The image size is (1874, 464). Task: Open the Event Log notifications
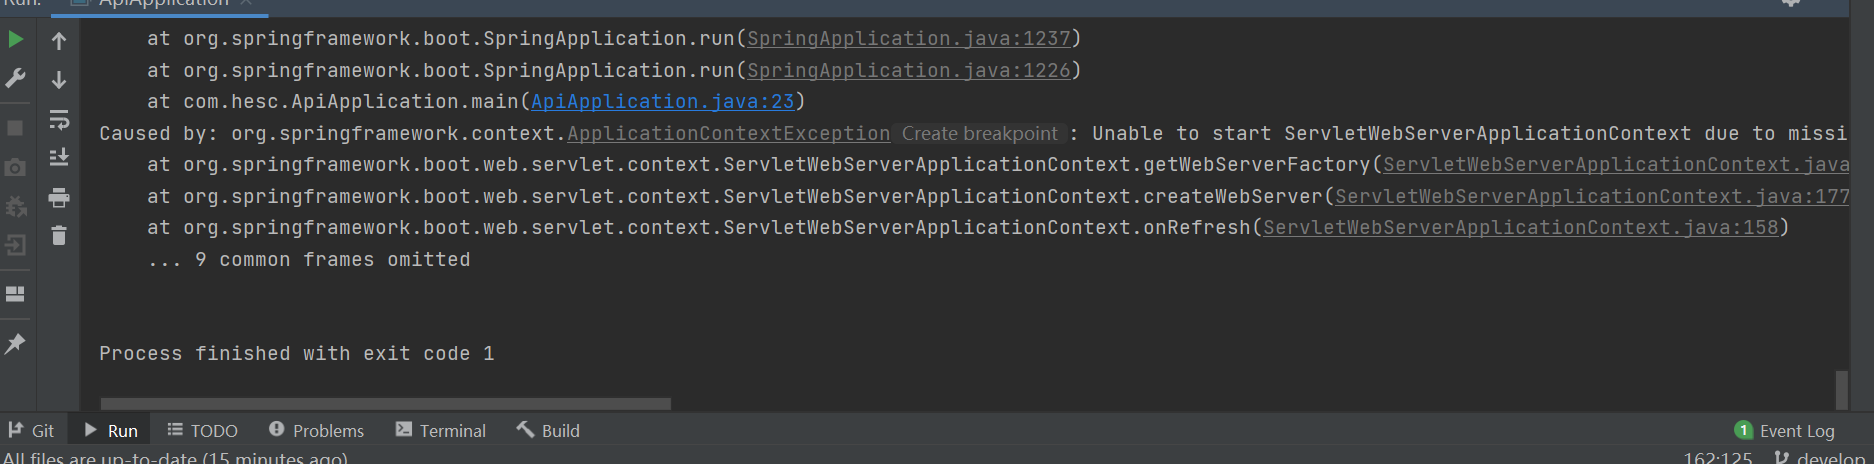pyautogui.click(x=1785, y=431)
